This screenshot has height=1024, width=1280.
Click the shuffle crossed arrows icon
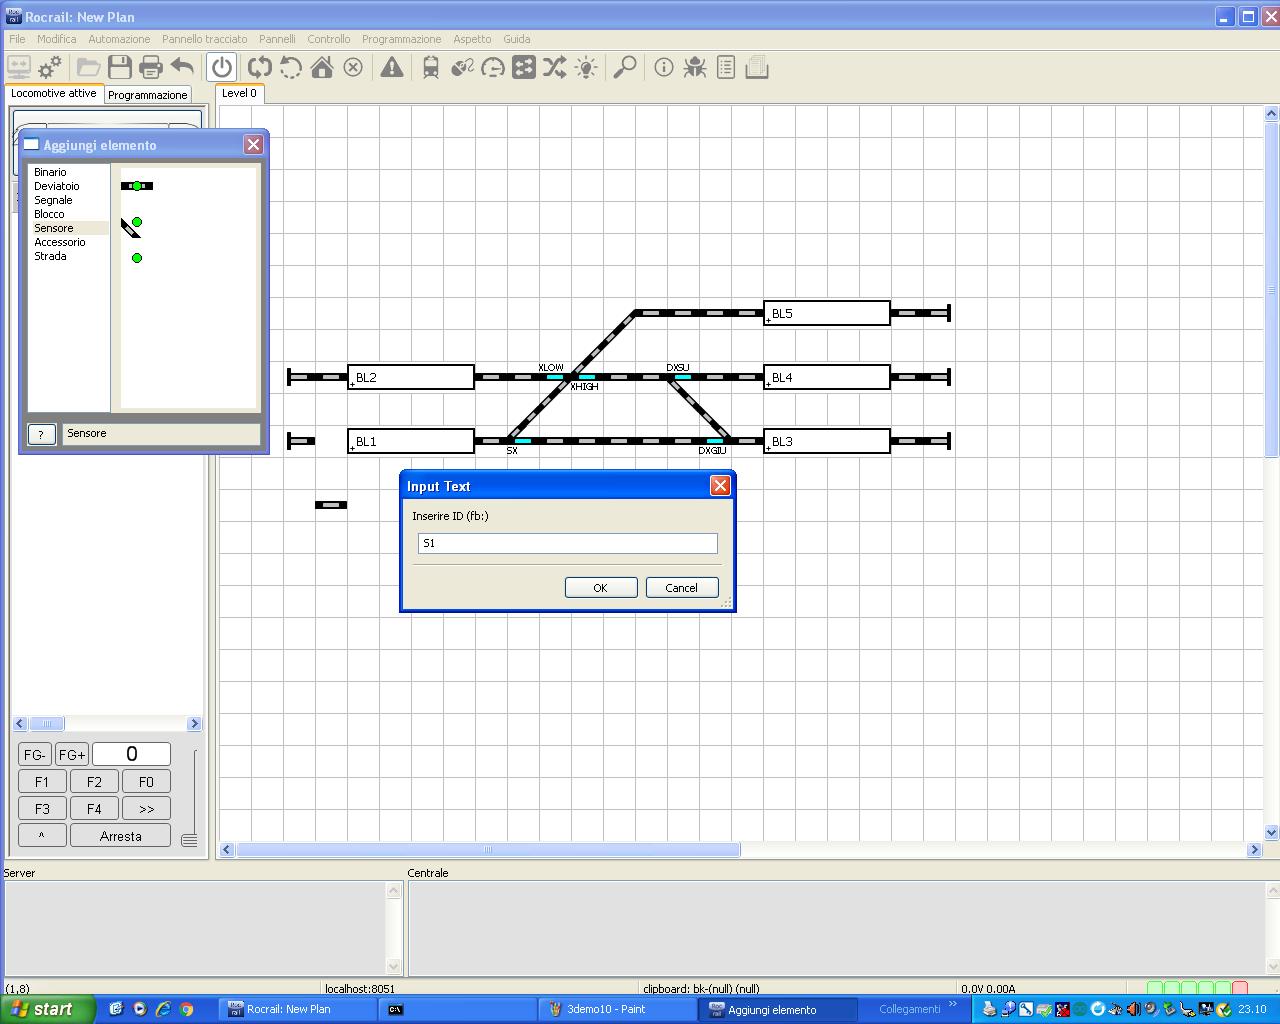(555, 67)
